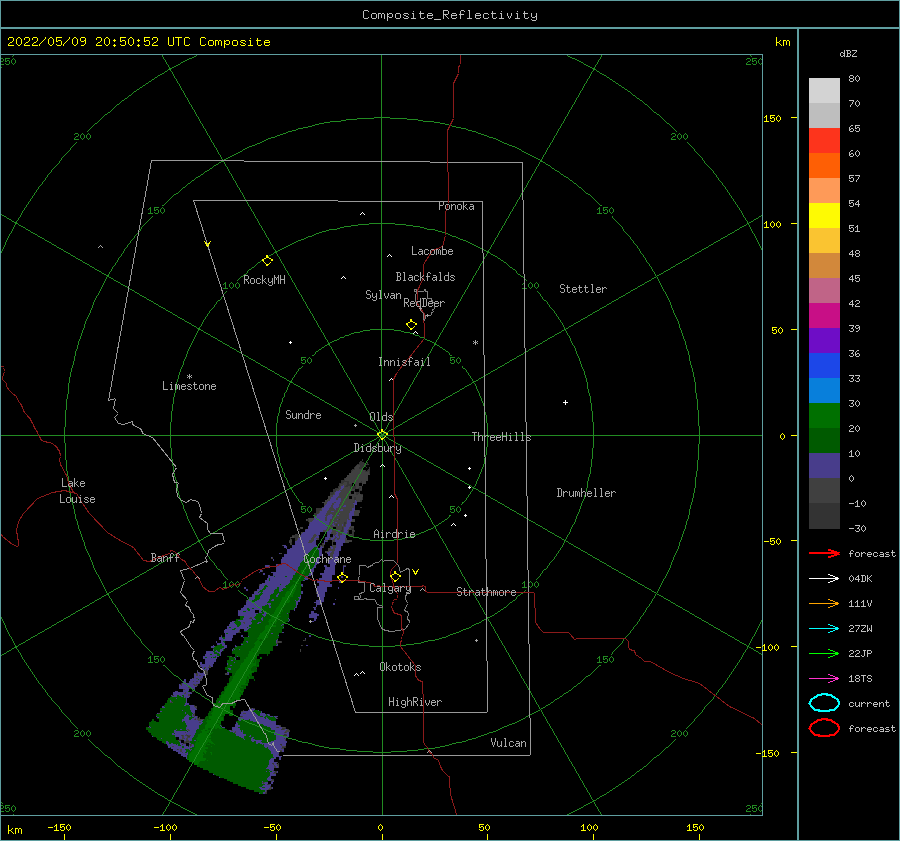Click the Cochrane label
The image size is (900, 841).
[x=327, y=559]
